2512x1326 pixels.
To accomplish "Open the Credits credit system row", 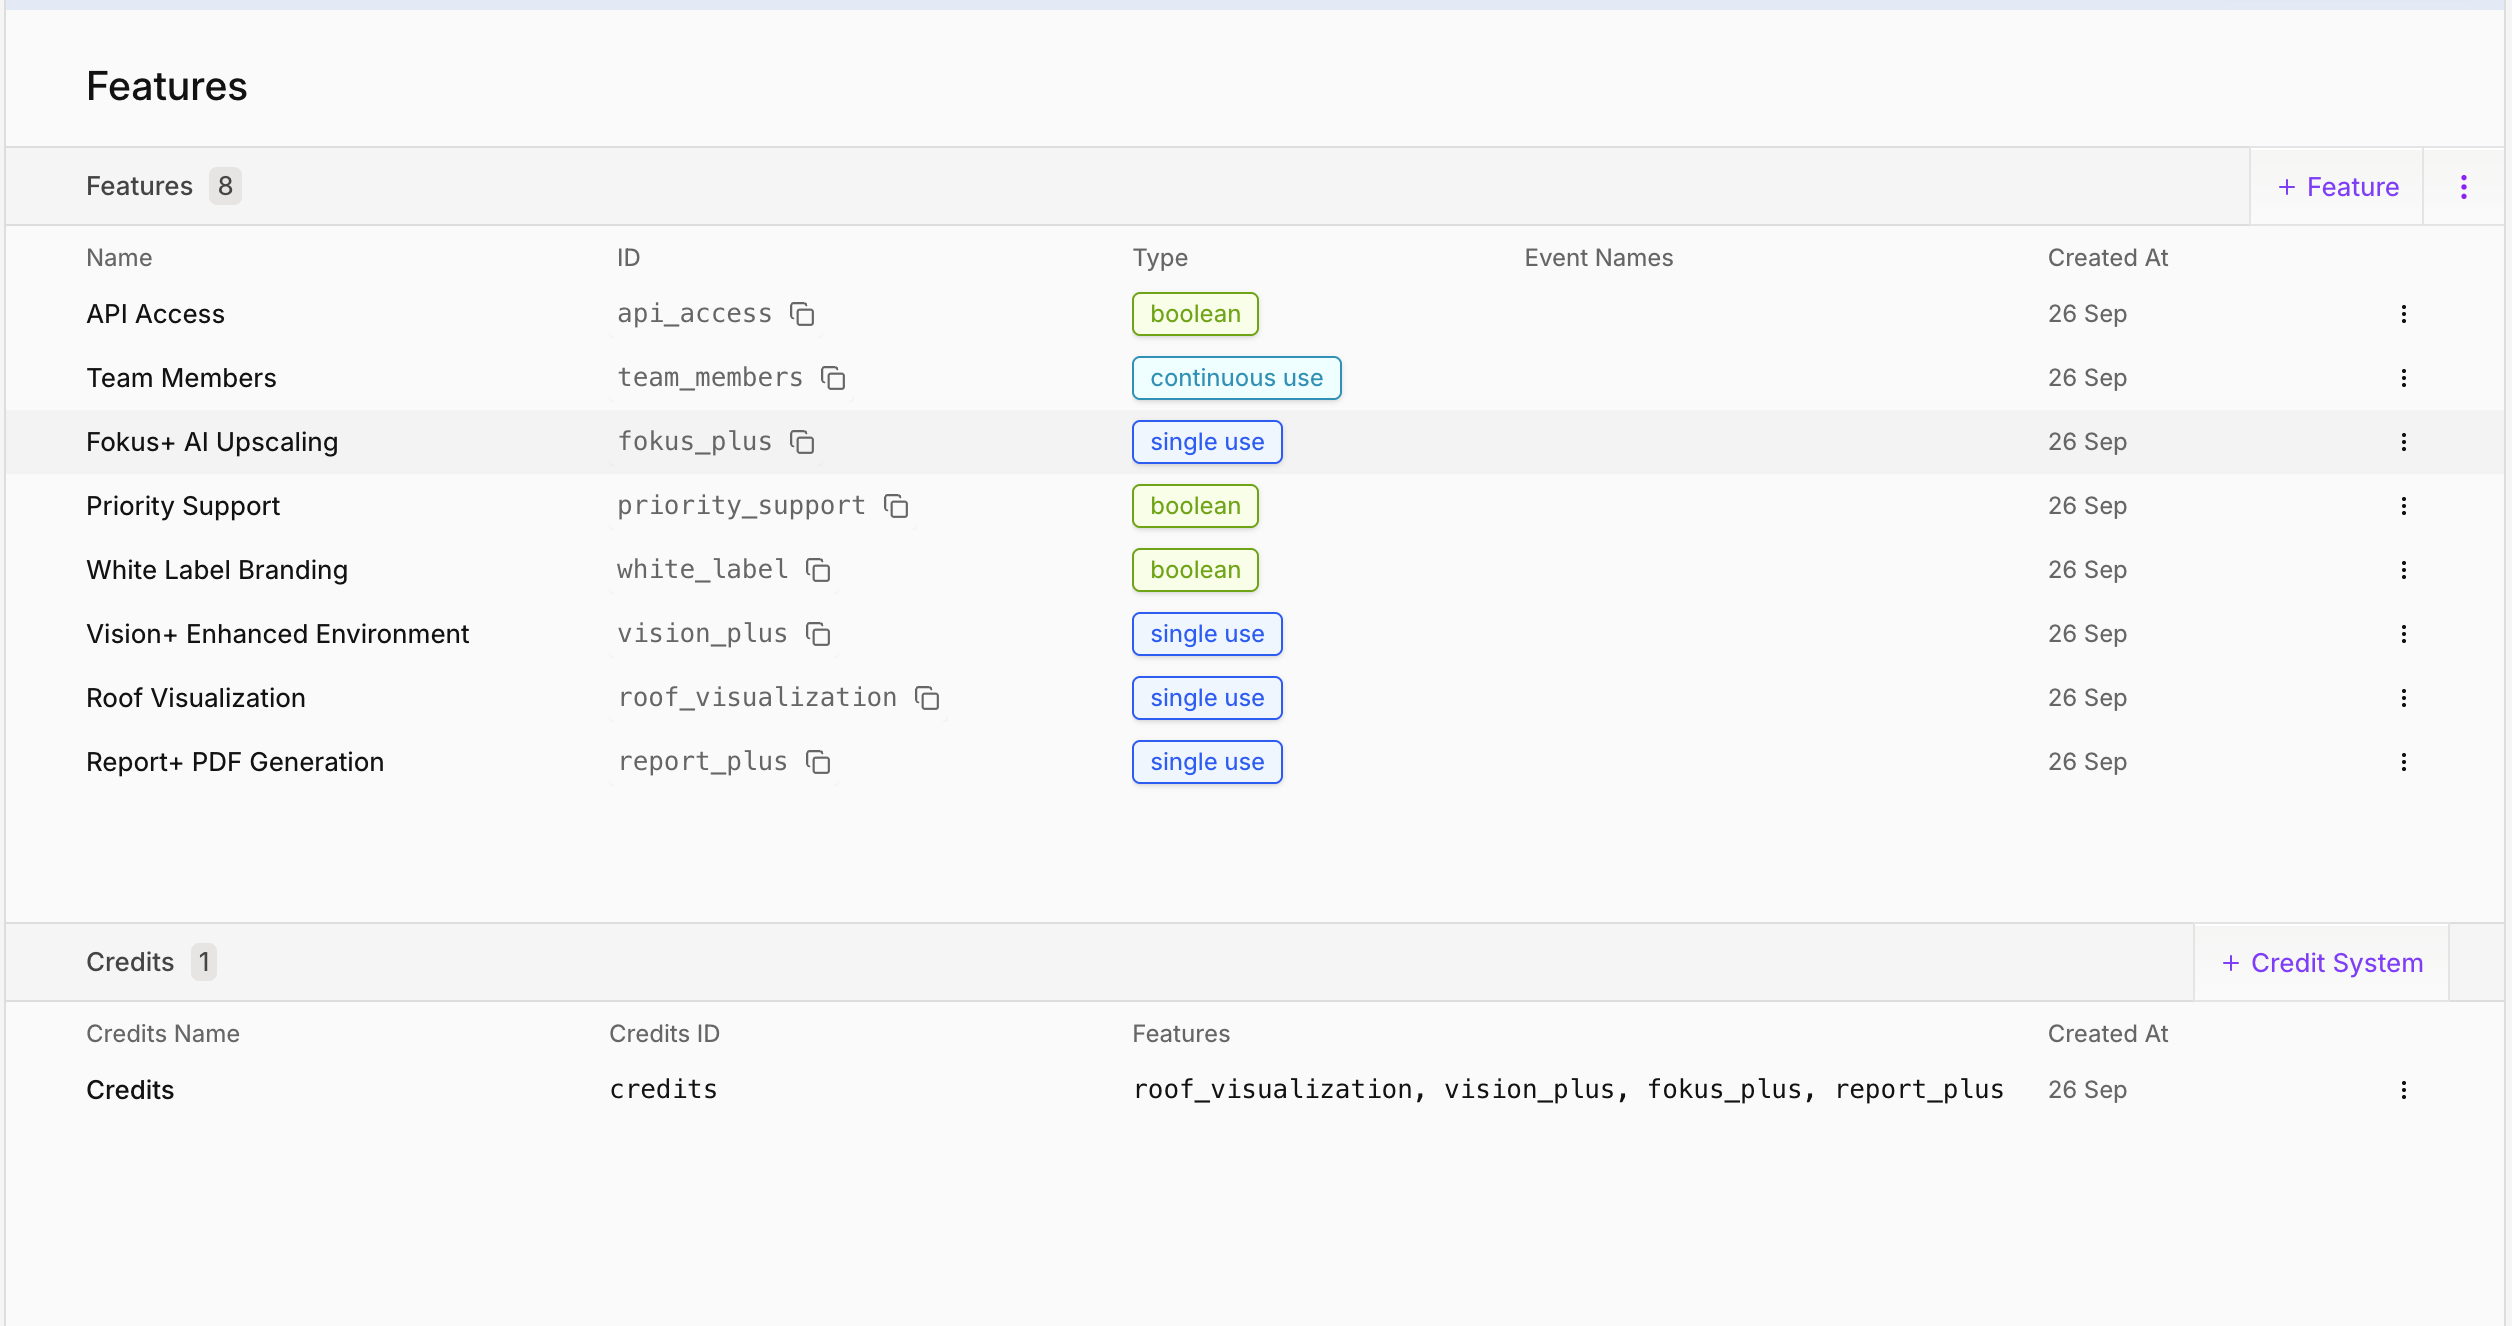I will click(130, 1090).
